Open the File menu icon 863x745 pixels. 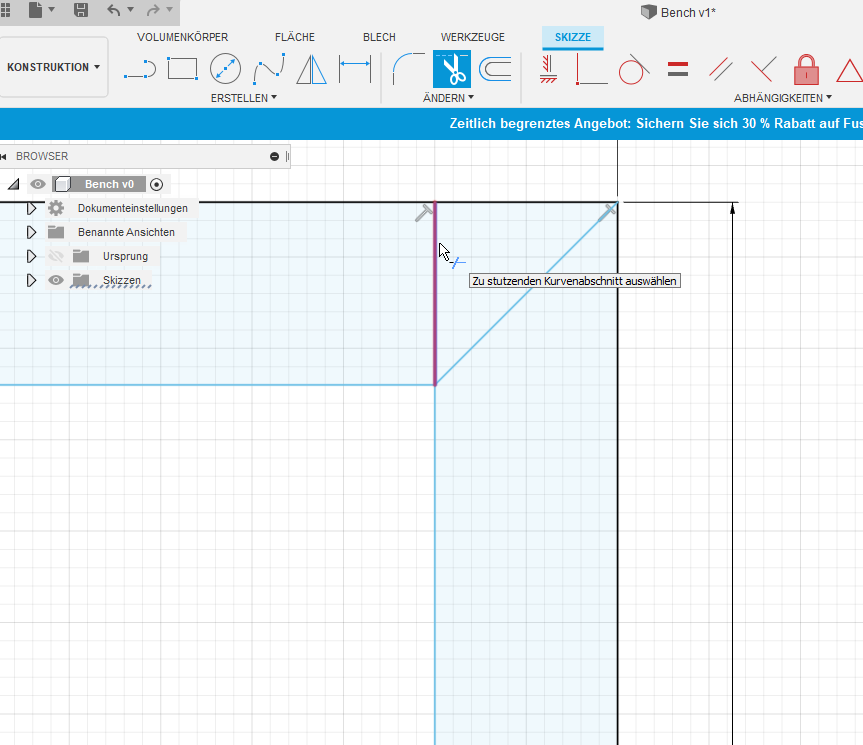36,10
